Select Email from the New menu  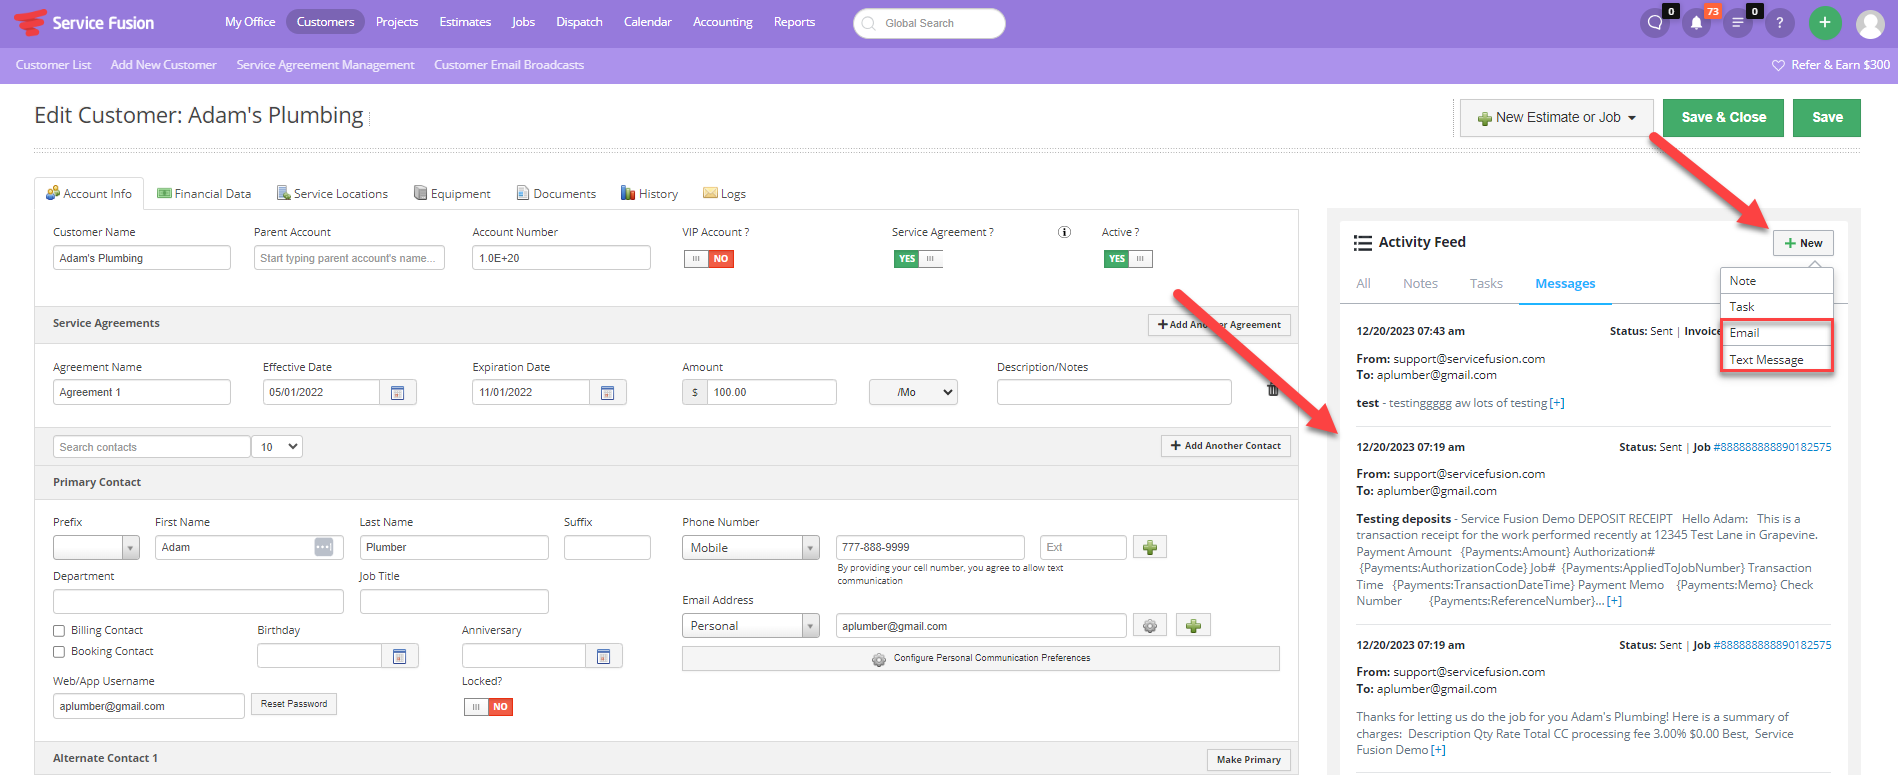1776,333
